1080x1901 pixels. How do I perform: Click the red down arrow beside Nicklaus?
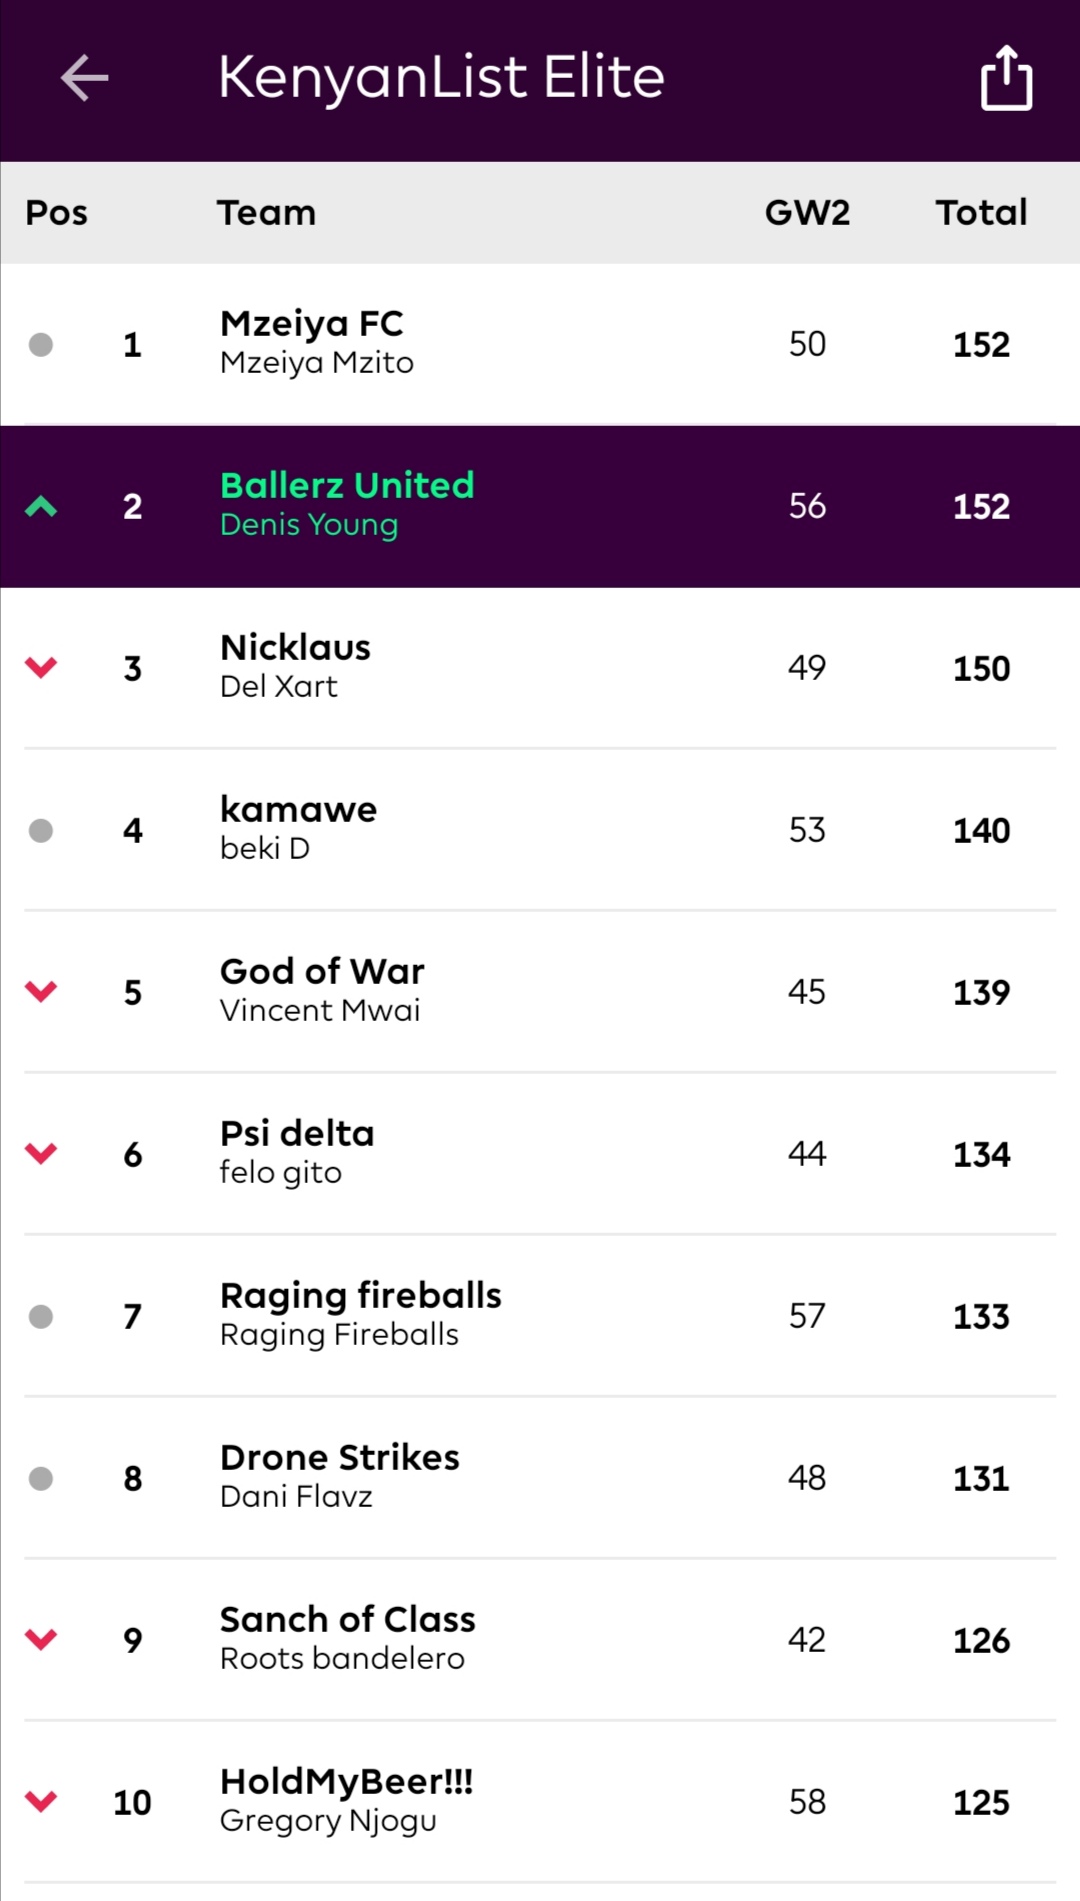click(x=41, y=668)
